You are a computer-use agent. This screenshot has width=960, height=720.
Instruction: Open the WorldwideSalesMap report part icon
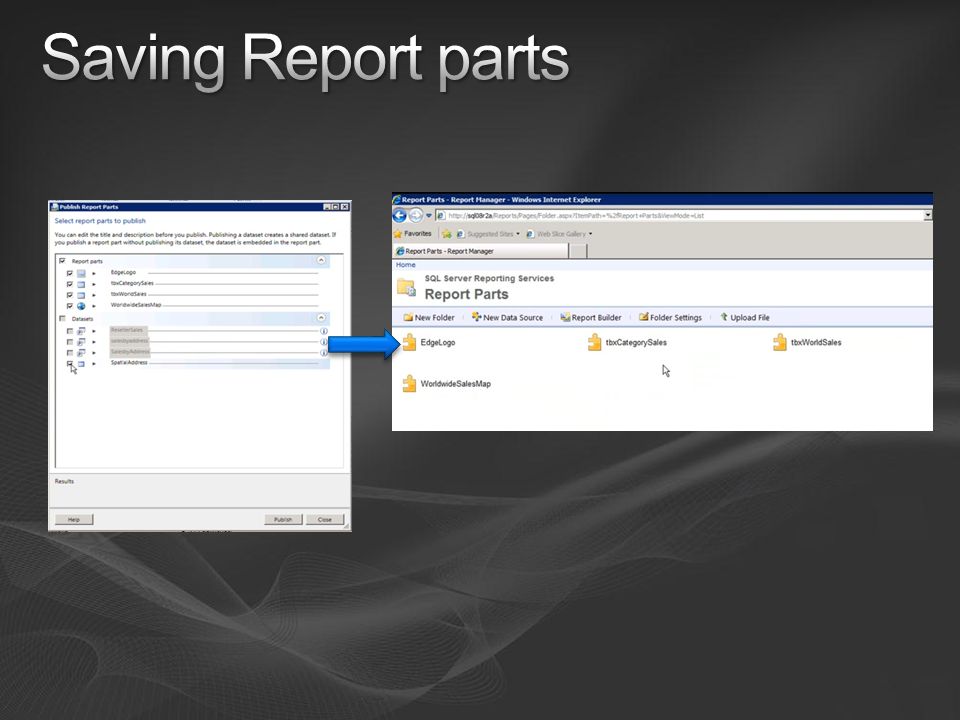pos(409,383)
